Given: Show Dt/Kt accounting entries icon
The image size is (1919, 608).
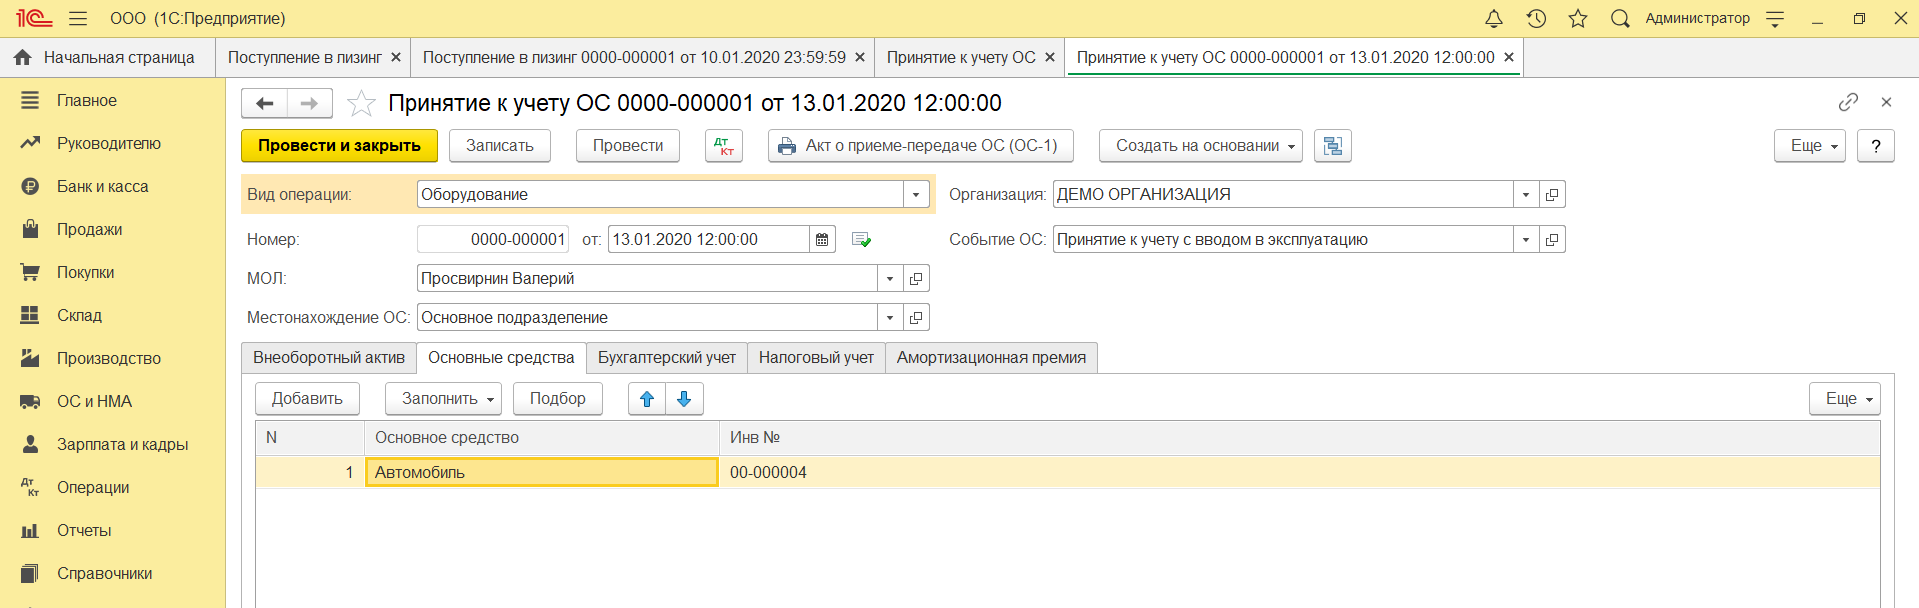Looking at the screenshot, I should point(723,146).
